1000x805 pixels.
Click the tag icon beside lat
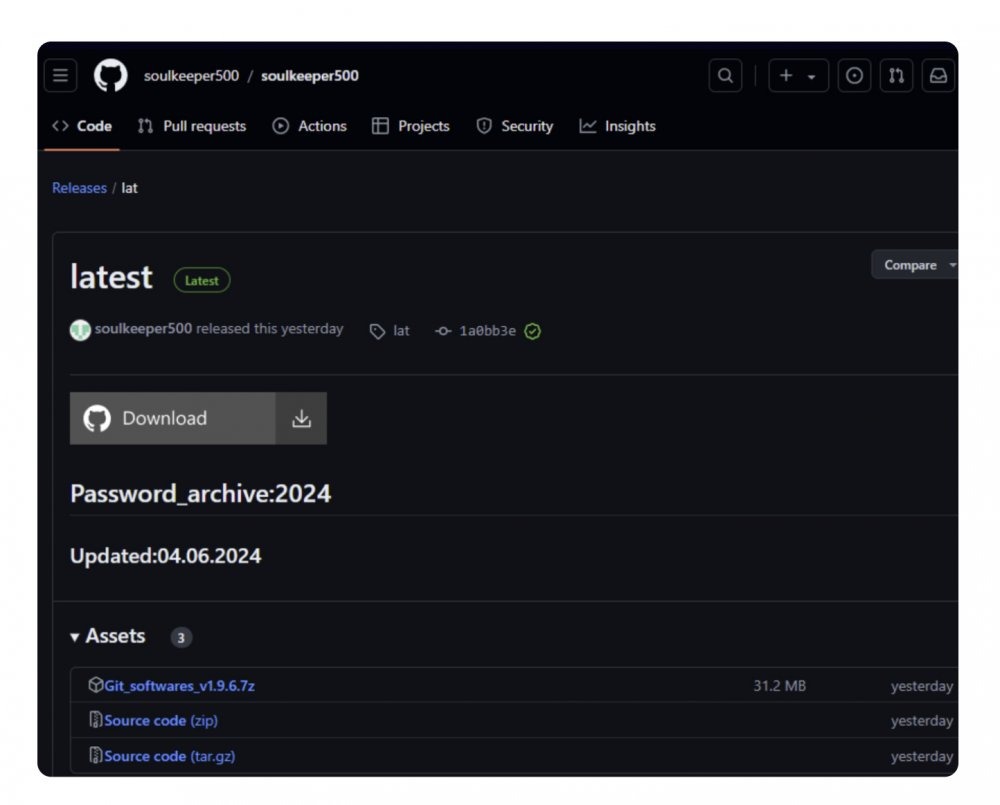[378, 331]
